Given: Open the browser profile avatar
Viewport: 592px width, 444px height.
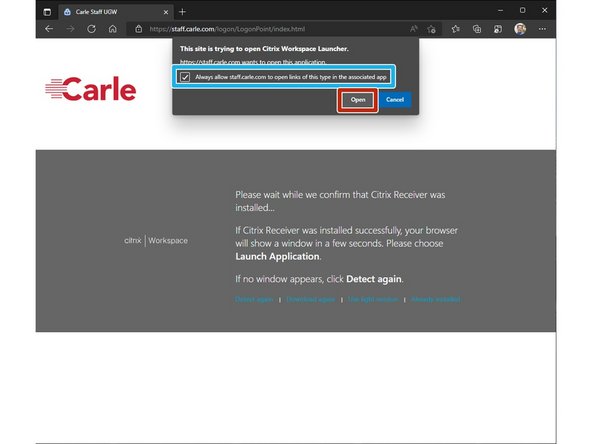Looking at the screenshot, I should tap(520, 29).
